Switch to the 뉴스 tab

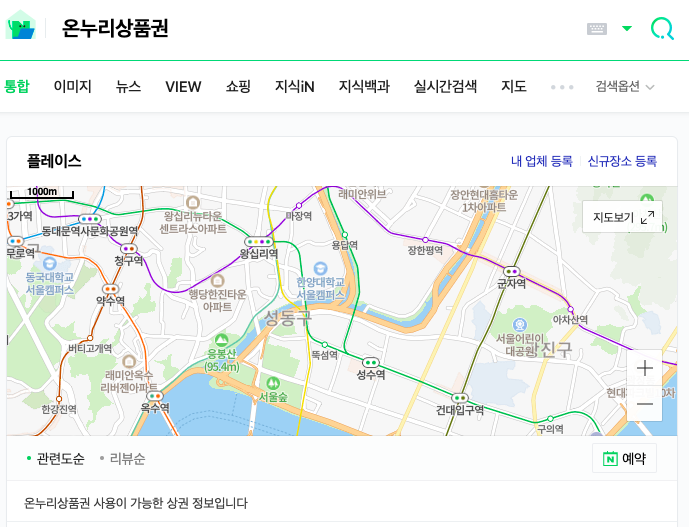point(128,86)
